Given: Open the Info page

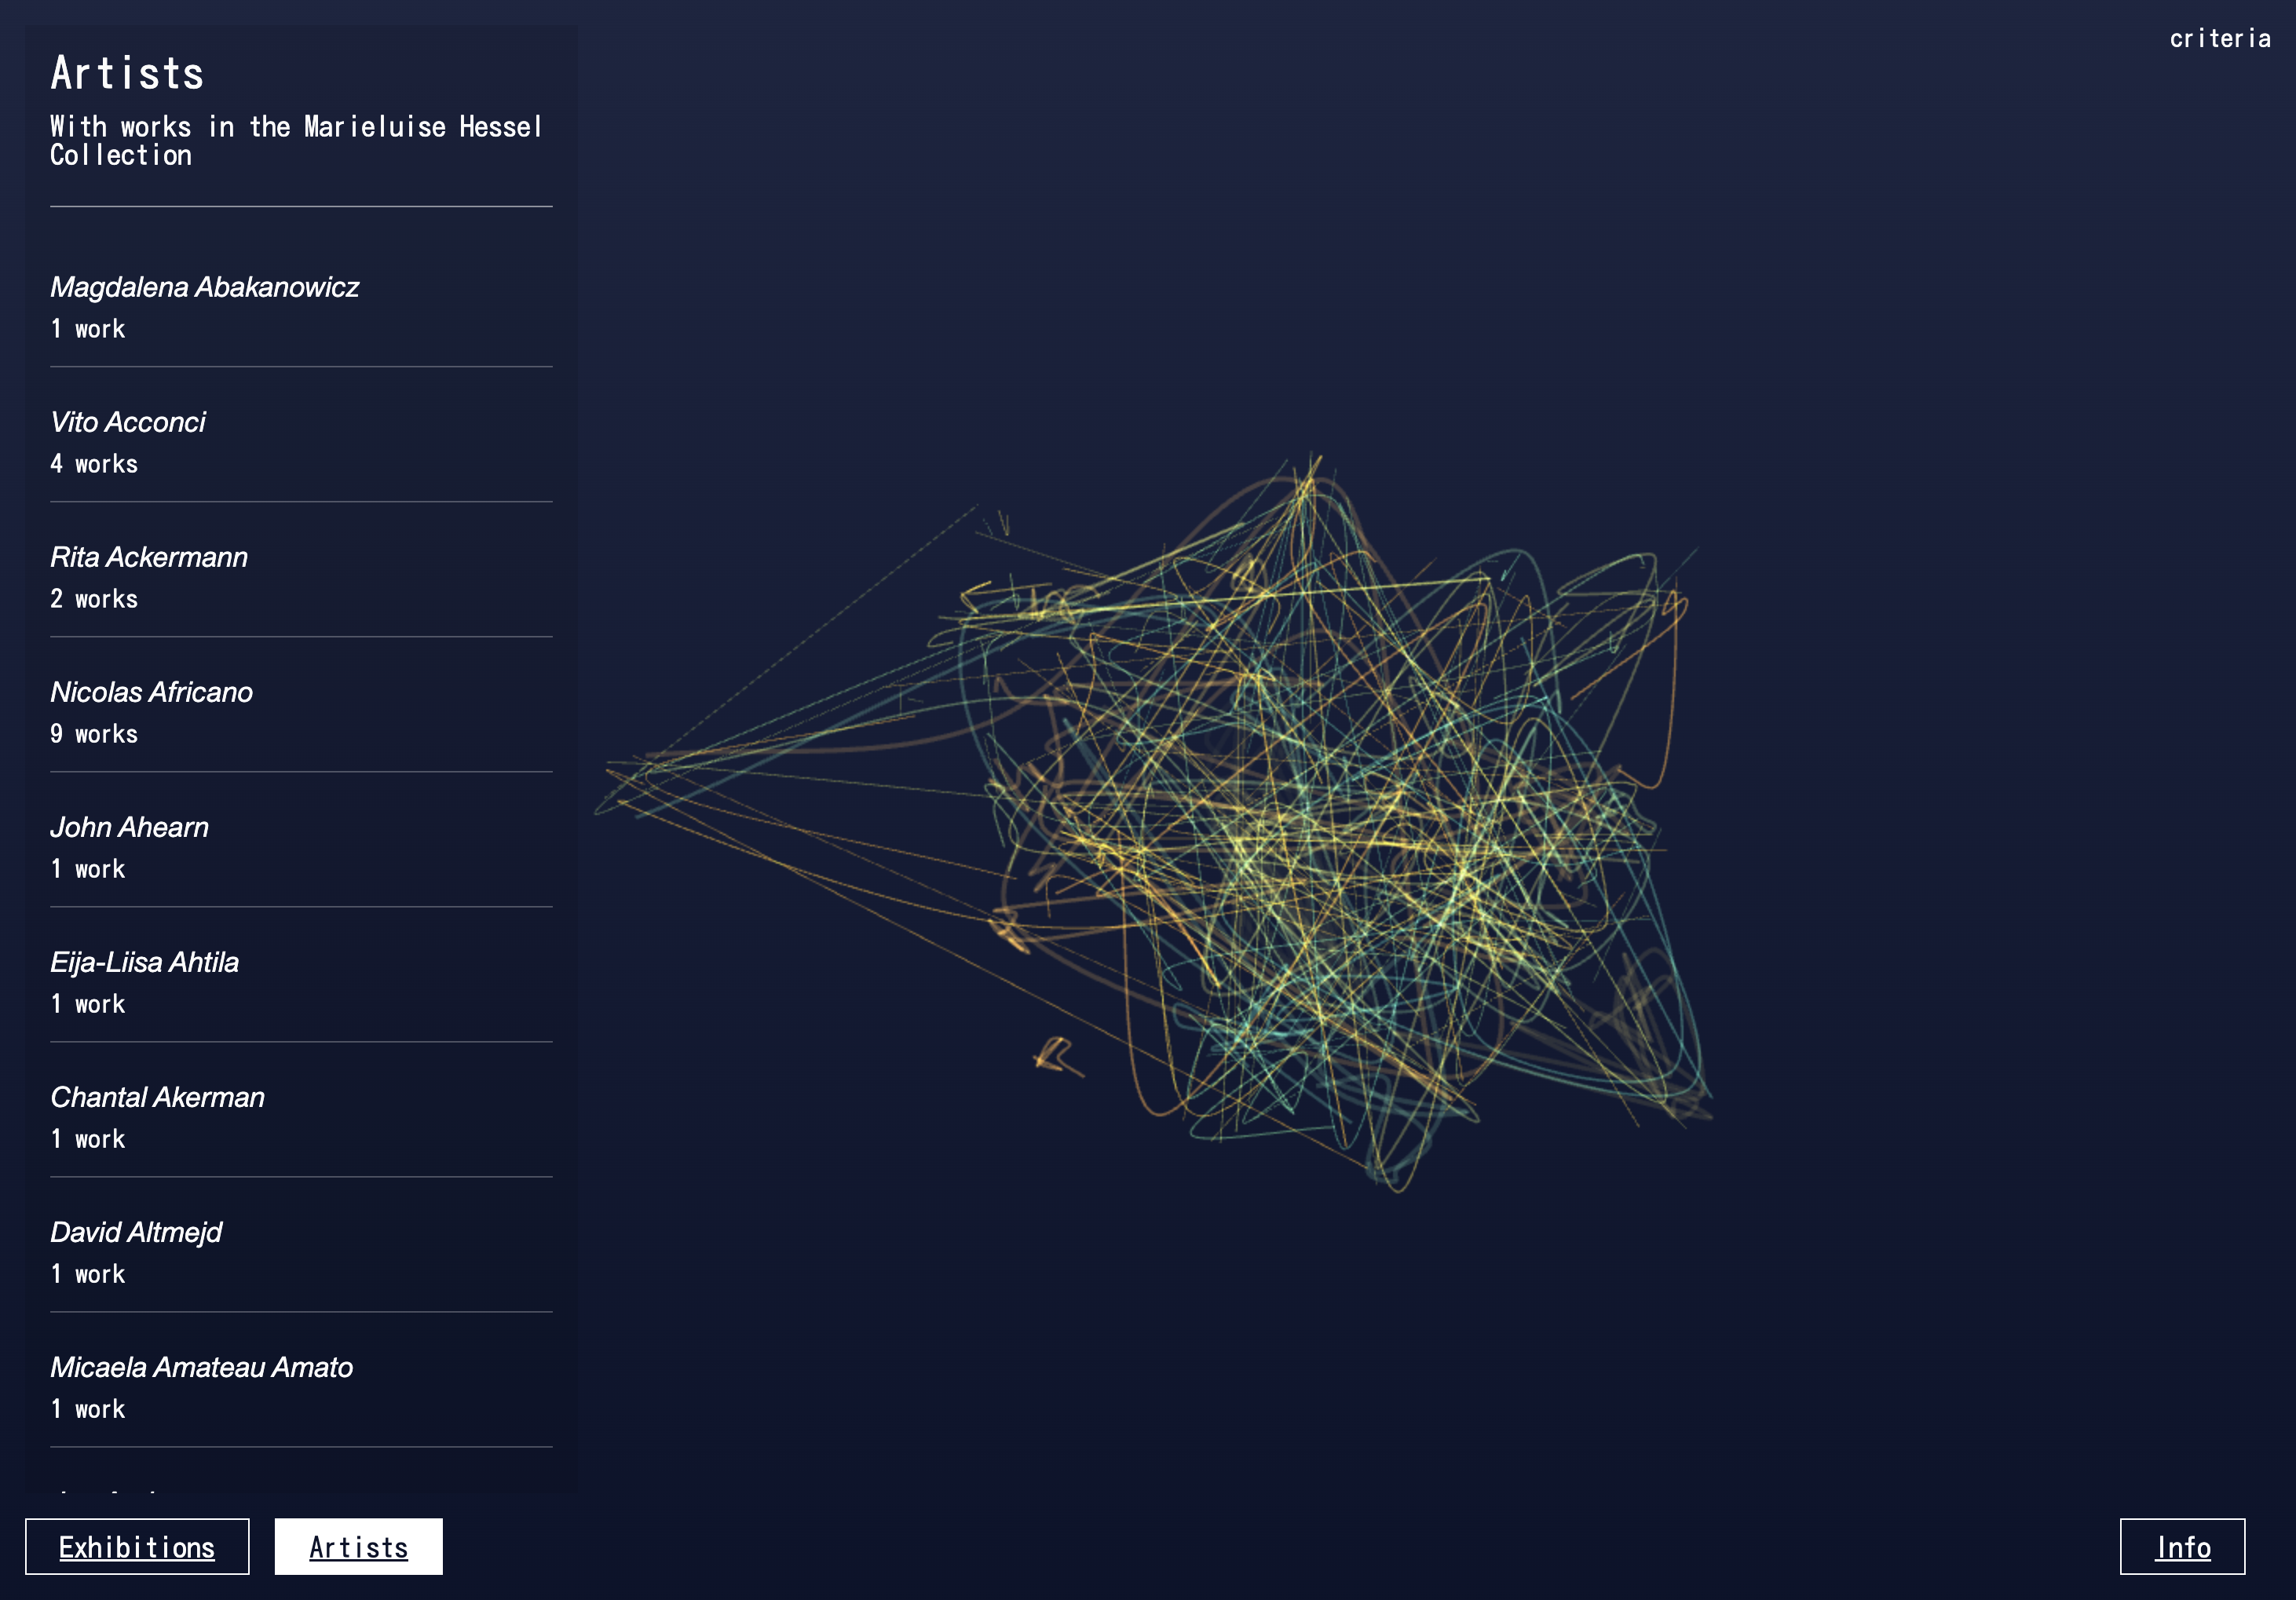Looking at the screenshot, I should [2182, 1547].
